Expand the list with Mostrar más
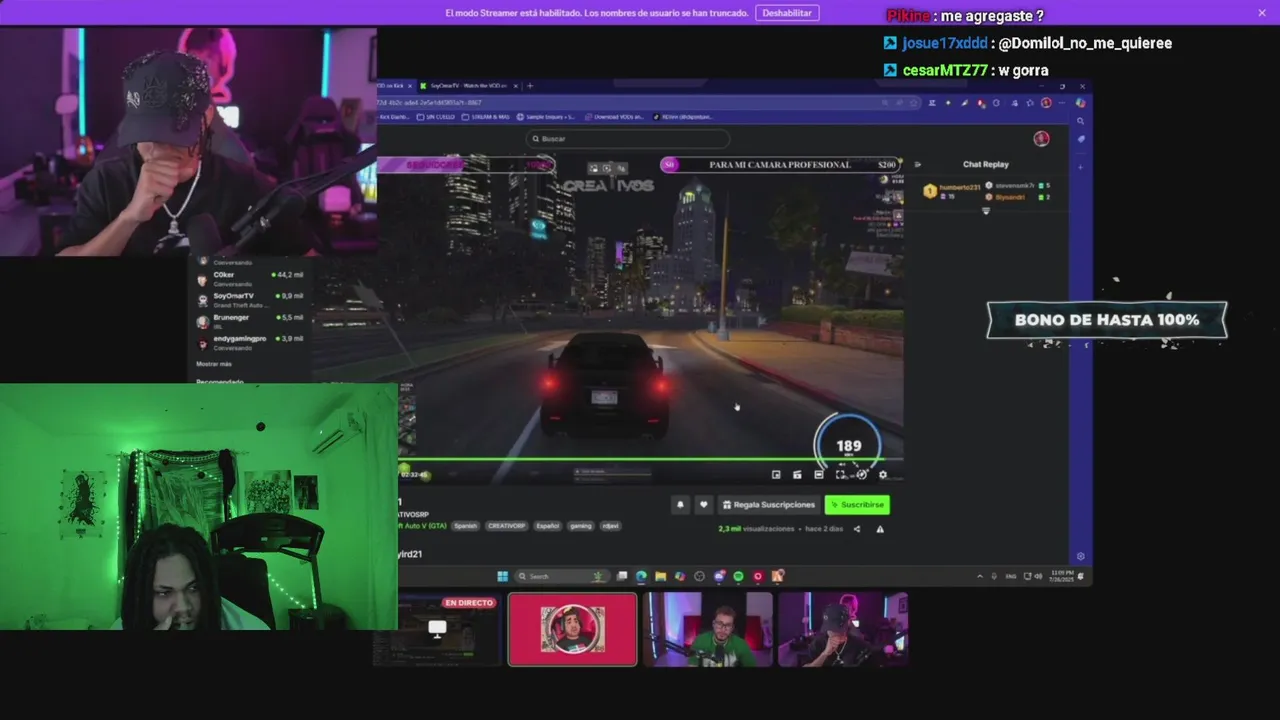Viewport: 1280px width, 720px height. pyautogui.click(x=214, y=364)
